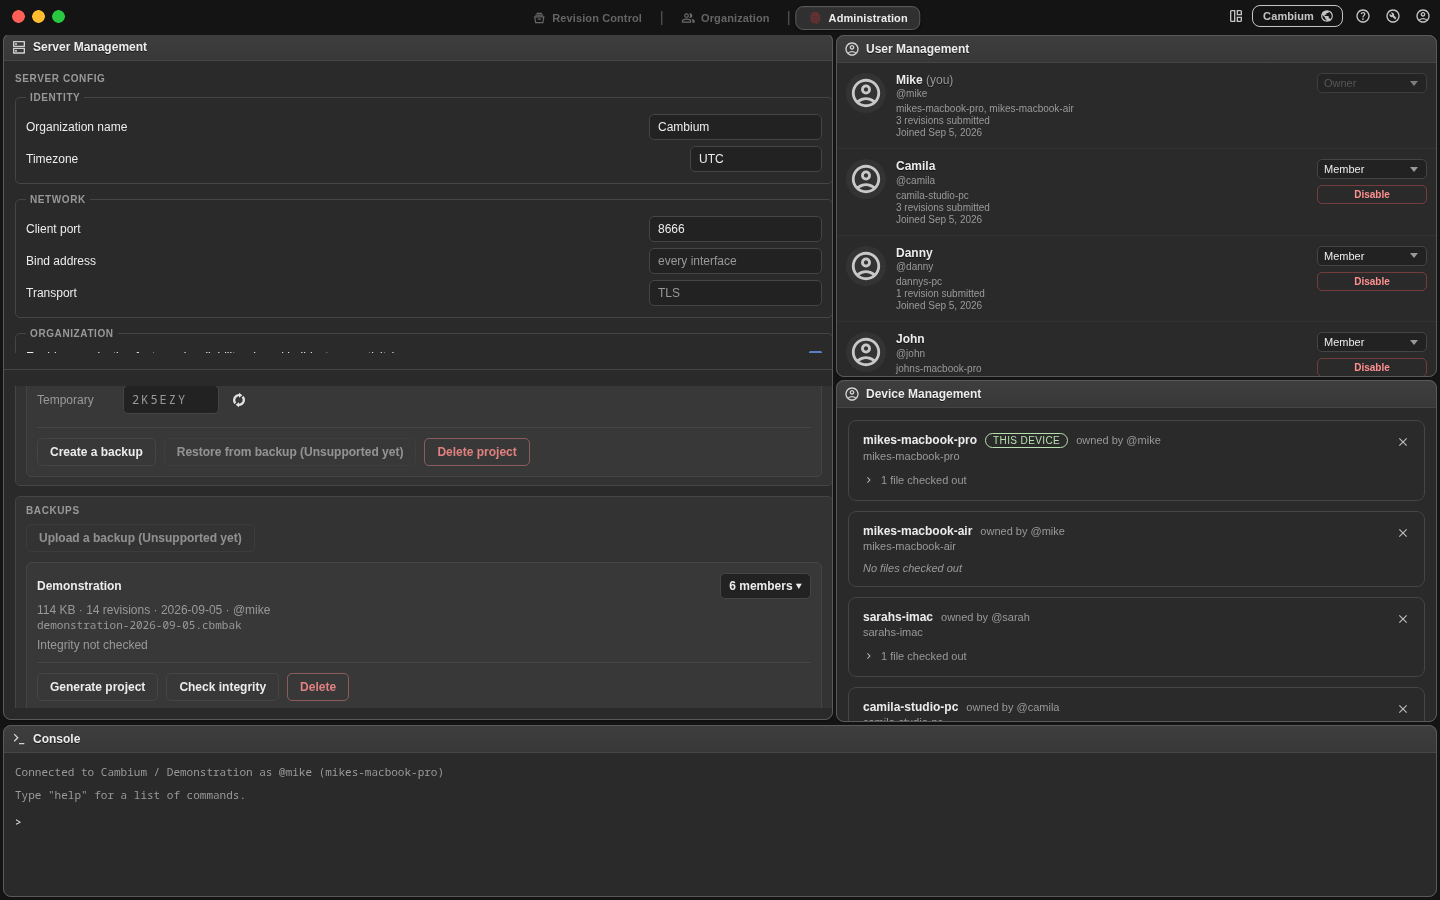Open the account profile icon at top right
The height and width of the screenshot is (900, 1440).
pos(1423,16)
